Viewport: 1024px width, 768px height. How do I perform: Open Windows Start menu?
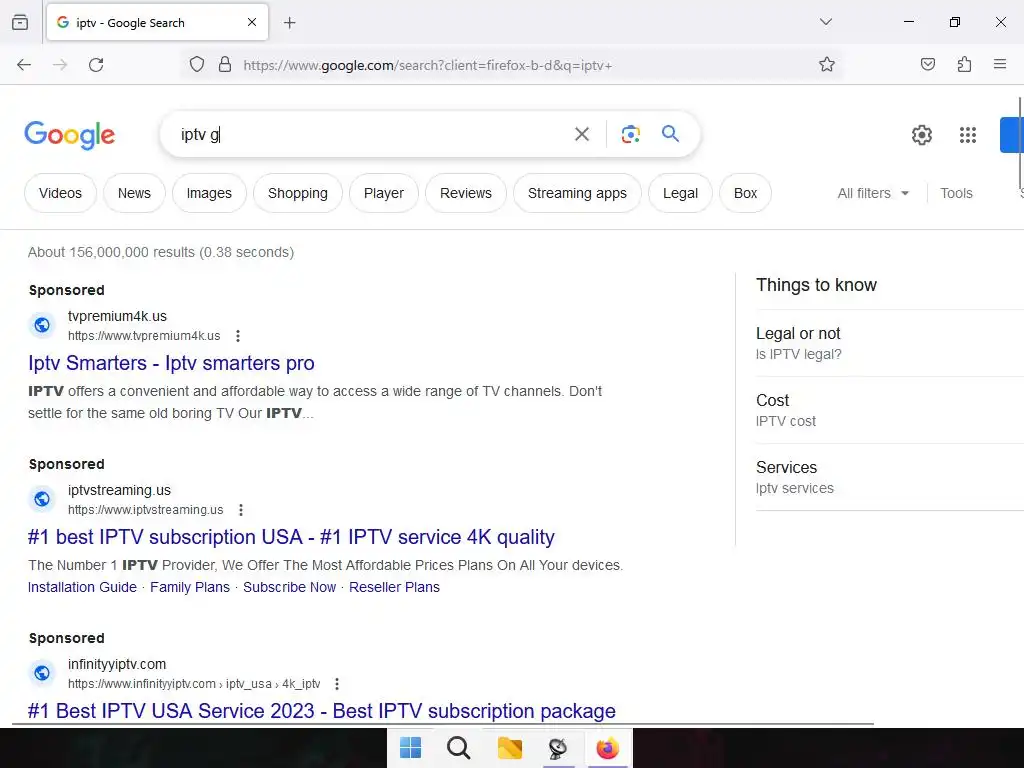coord(410,748)
